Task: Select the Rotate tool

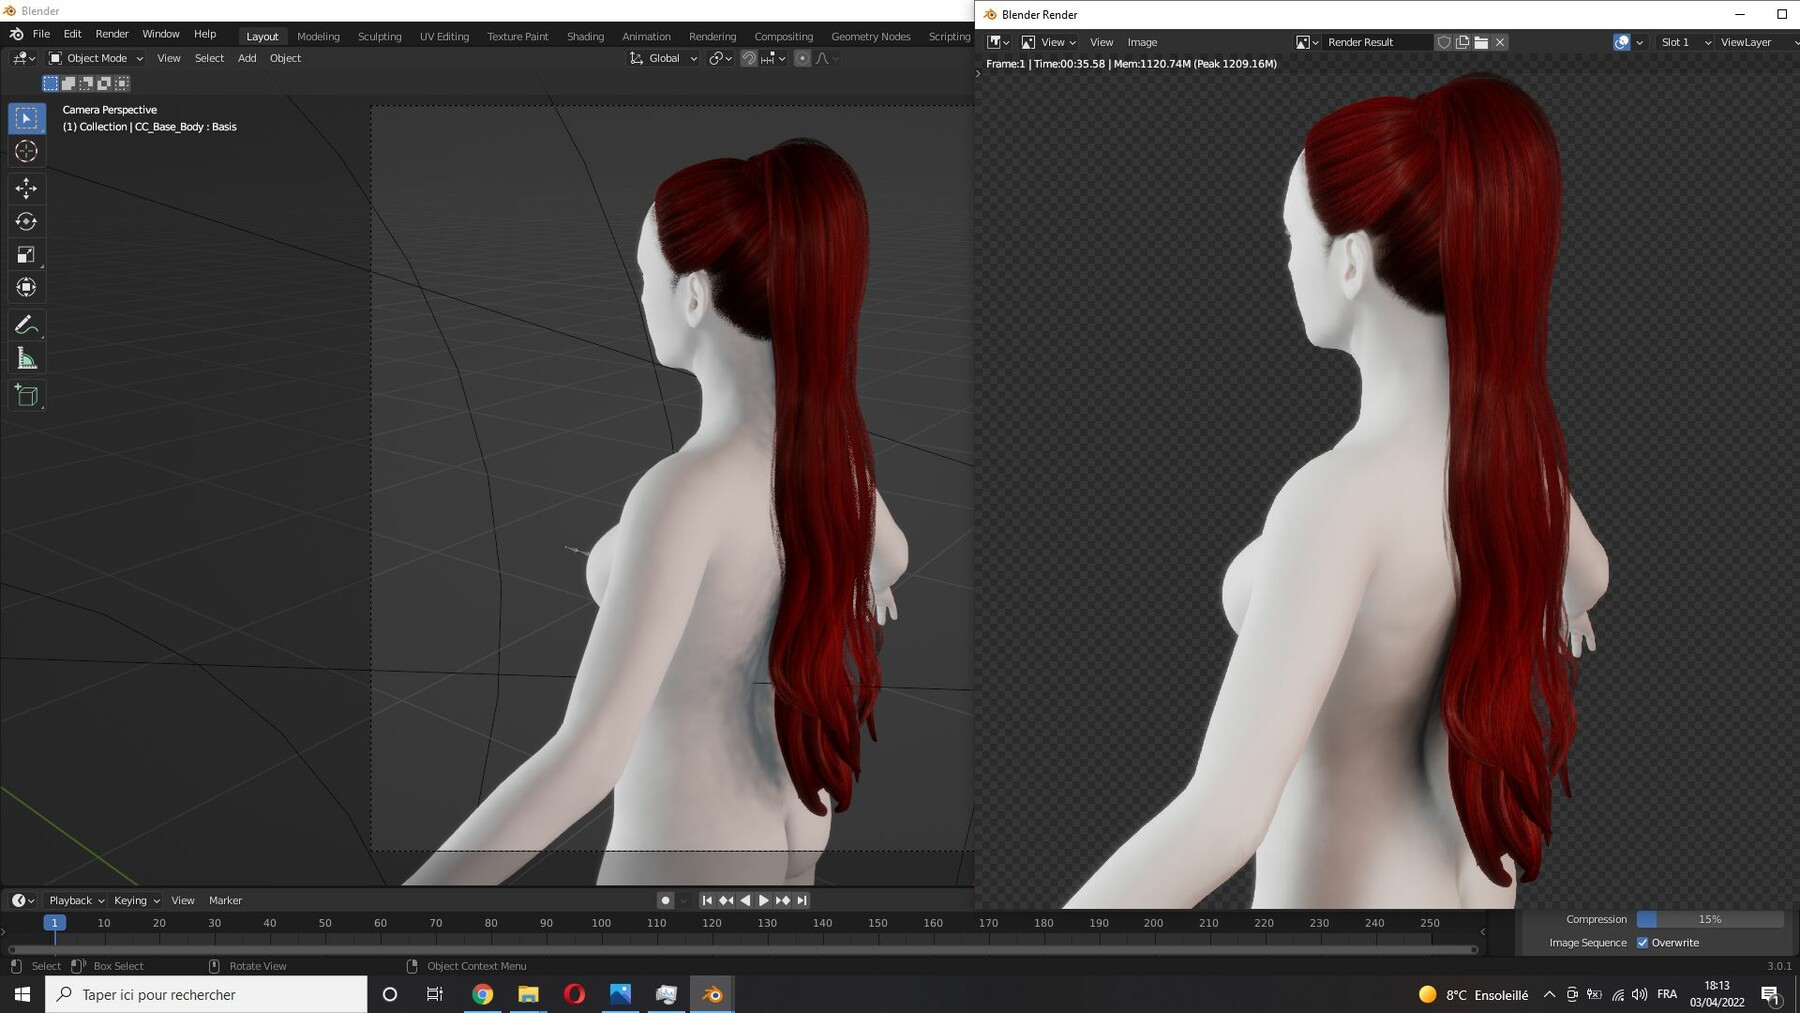Action: click(x=27, y=221)
